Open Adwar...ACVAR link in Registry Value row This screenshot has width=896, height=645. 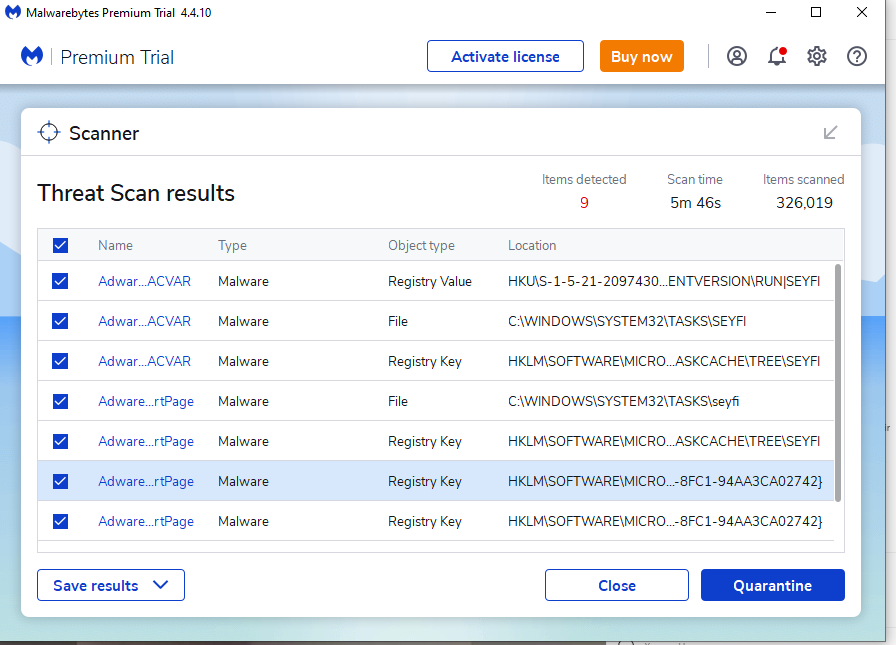(x=145, y=281)
